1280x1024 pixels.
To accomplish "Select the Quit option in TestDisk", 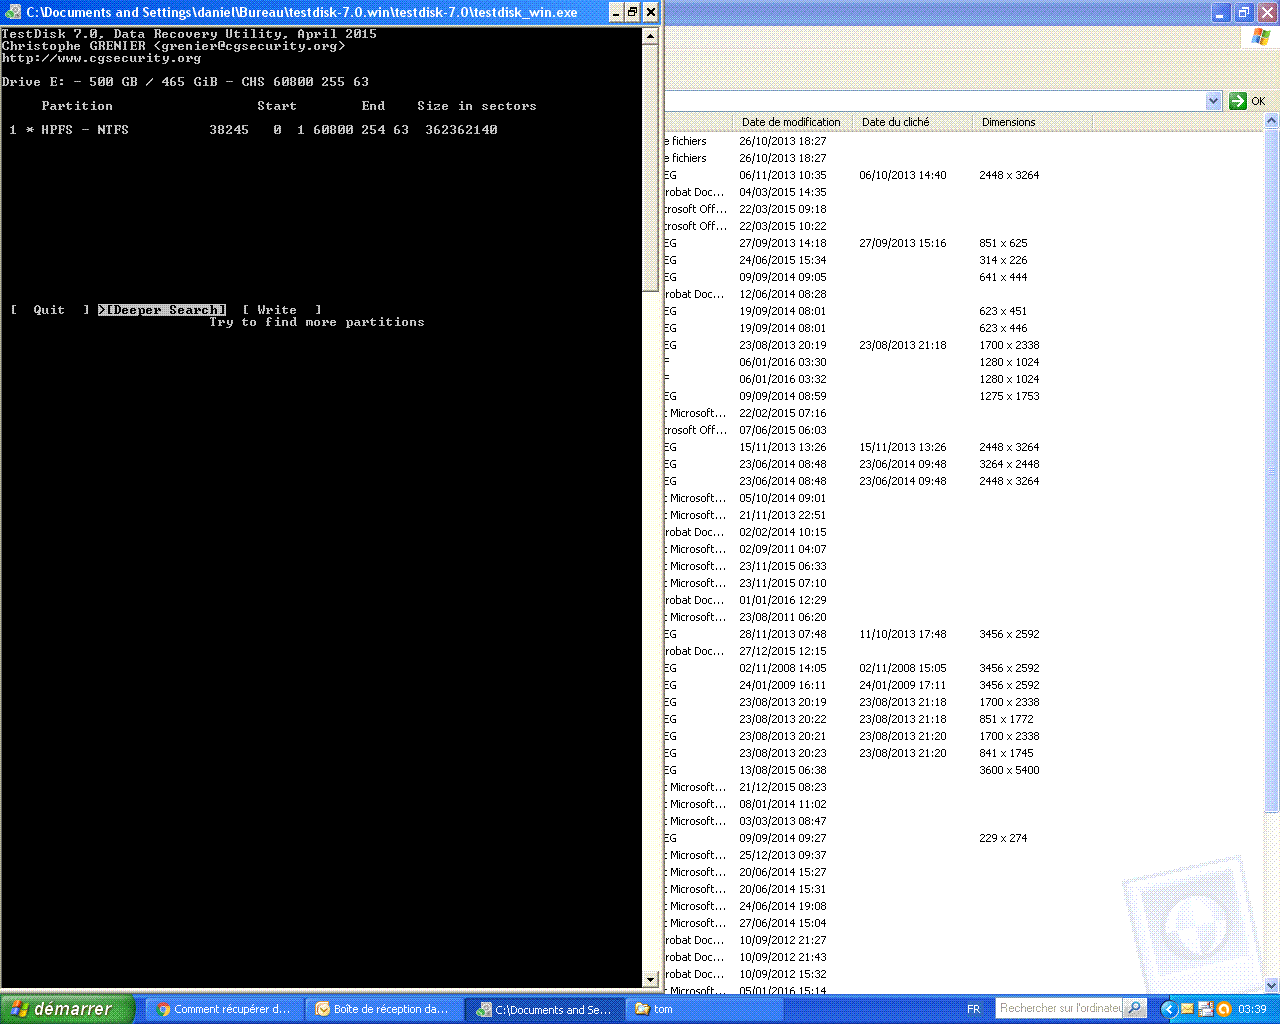I will click(50, 310).
